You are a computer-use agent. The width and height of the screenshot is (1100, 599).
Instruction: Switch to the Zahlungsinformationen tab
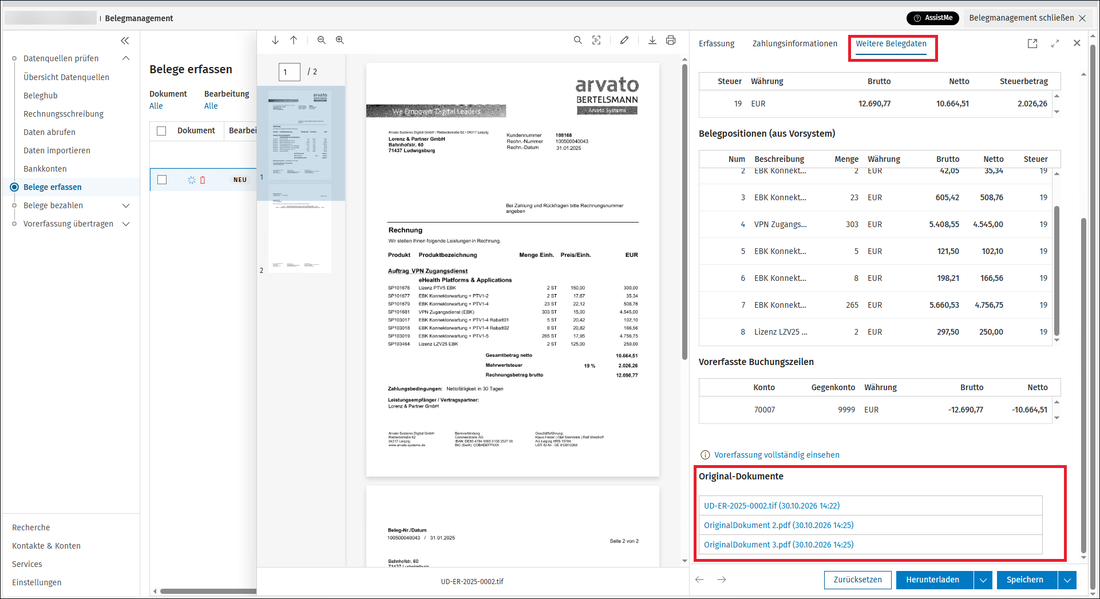(795, 43)
